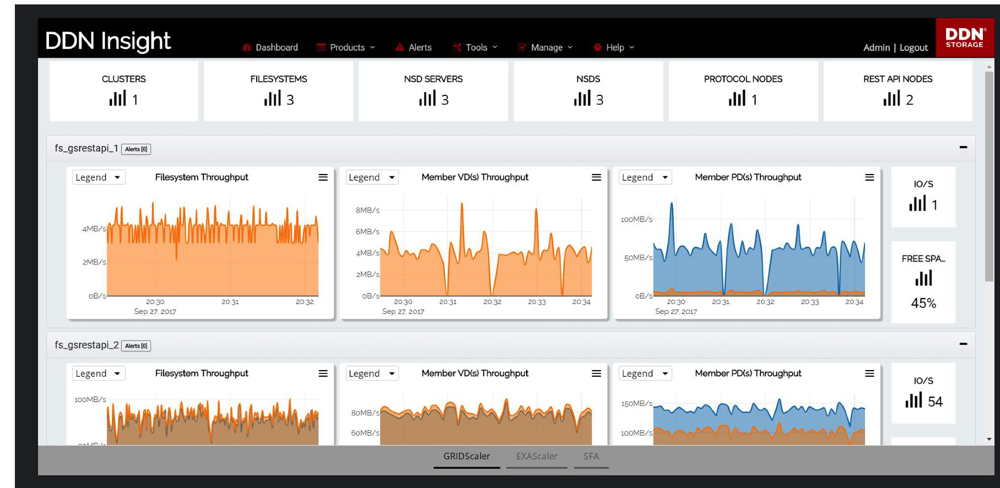Click the NSDS bar chart icon

tap(582, 98)
